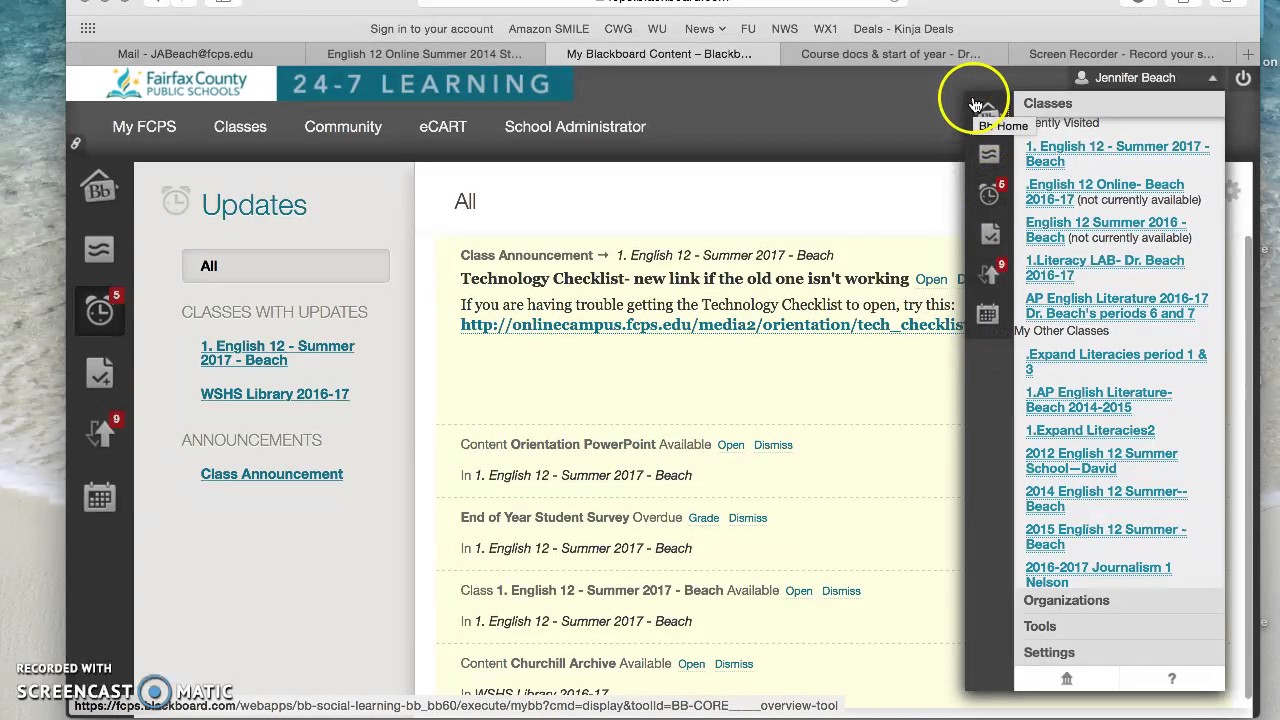Viewport: 1280px width, 720px height.
Task: Click Posts wave icon in the global navigation panel
Action: (x=989, y=154)
